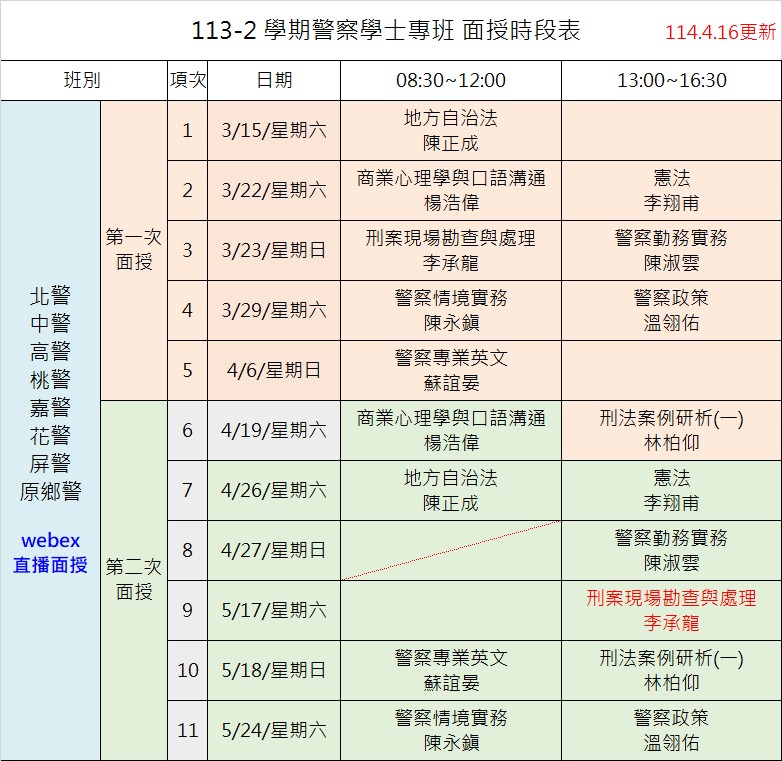782x761 pixels.
Task: Click the title 113-2 學期警察學士專班 面授時段表
Action: coord(386,30)
